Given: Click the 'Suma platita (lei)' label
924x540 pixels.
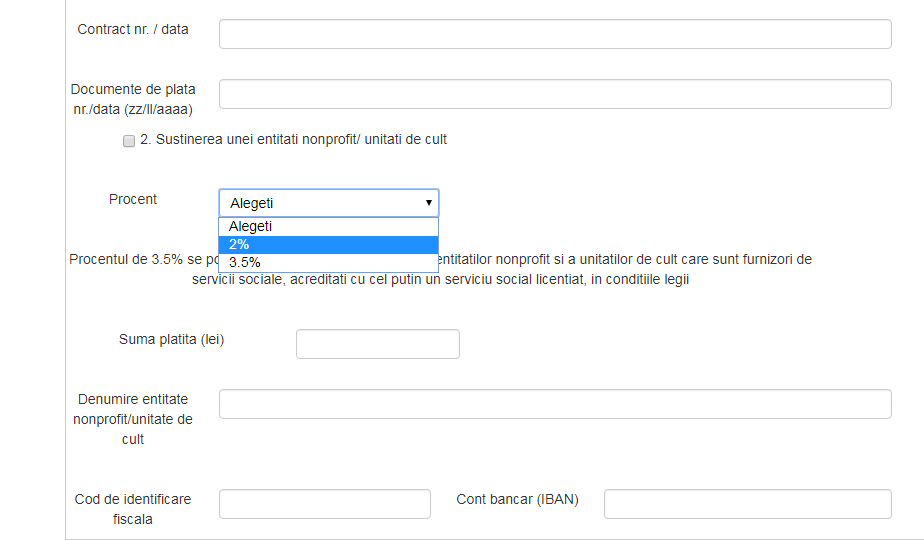Looking at the screenshot, I should point(171,340).
